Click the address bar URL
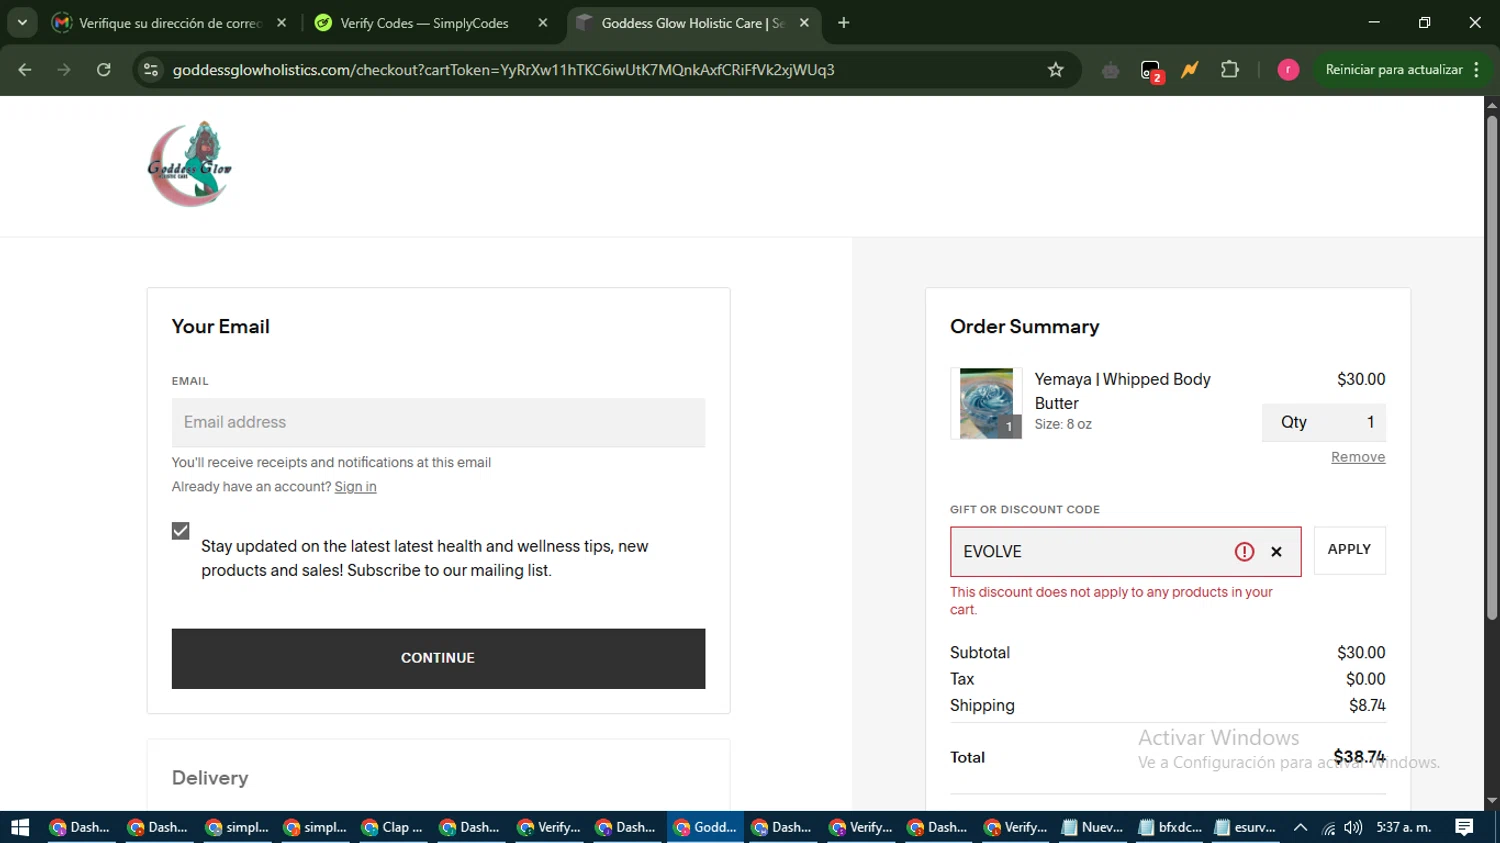The height and width of the screenshot is (843, 1500). [503, 70]
